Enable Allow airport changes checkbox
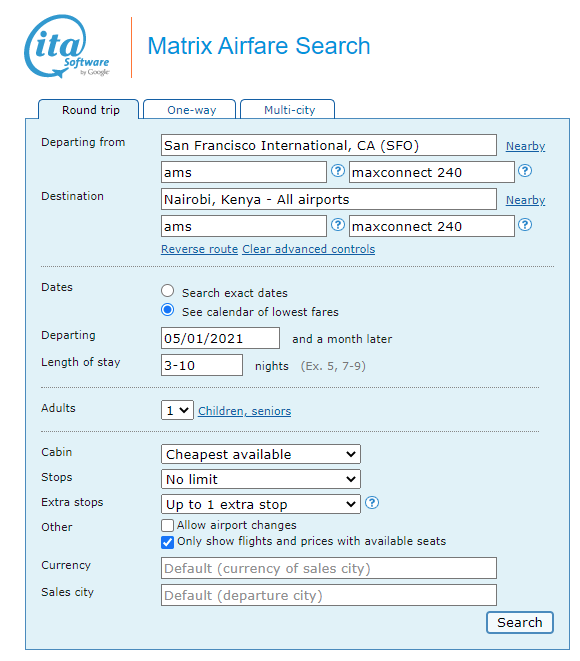580x661 pixels. (x=167, y=525)
